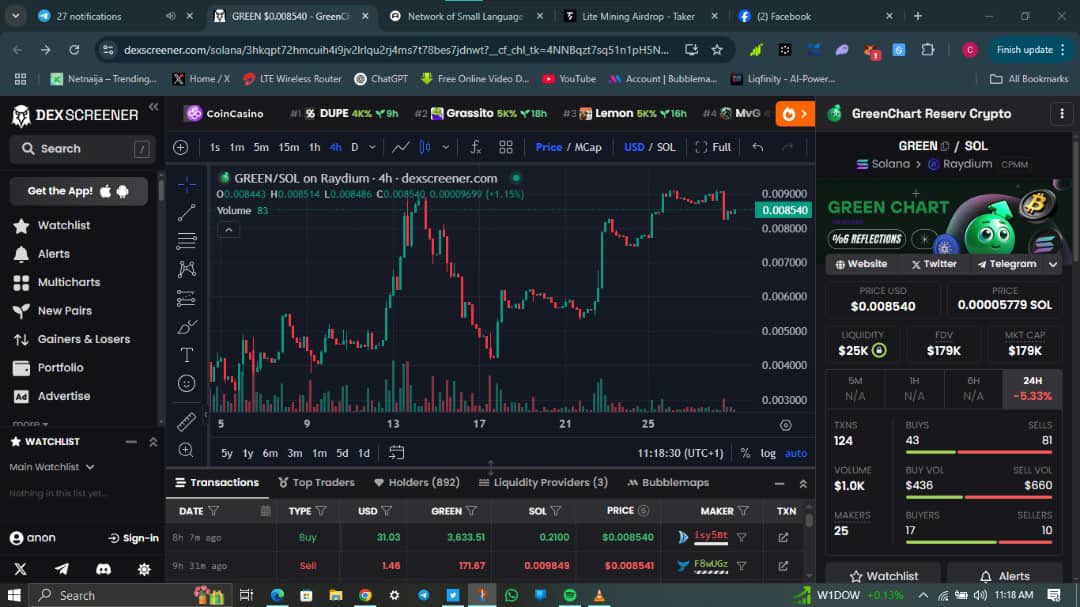Open the Fibonacci retracement tool
The height and width of the screenshot is (607, 1080).
(186, 241)
